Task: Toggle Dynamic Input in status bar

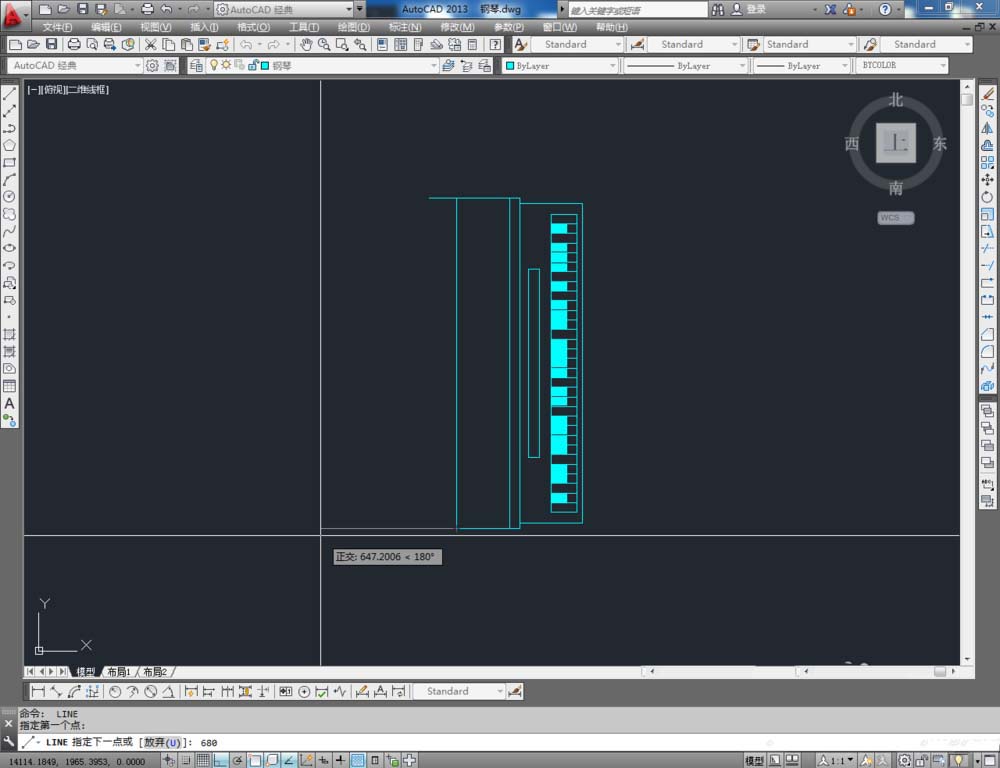Action: pos(323,760)
